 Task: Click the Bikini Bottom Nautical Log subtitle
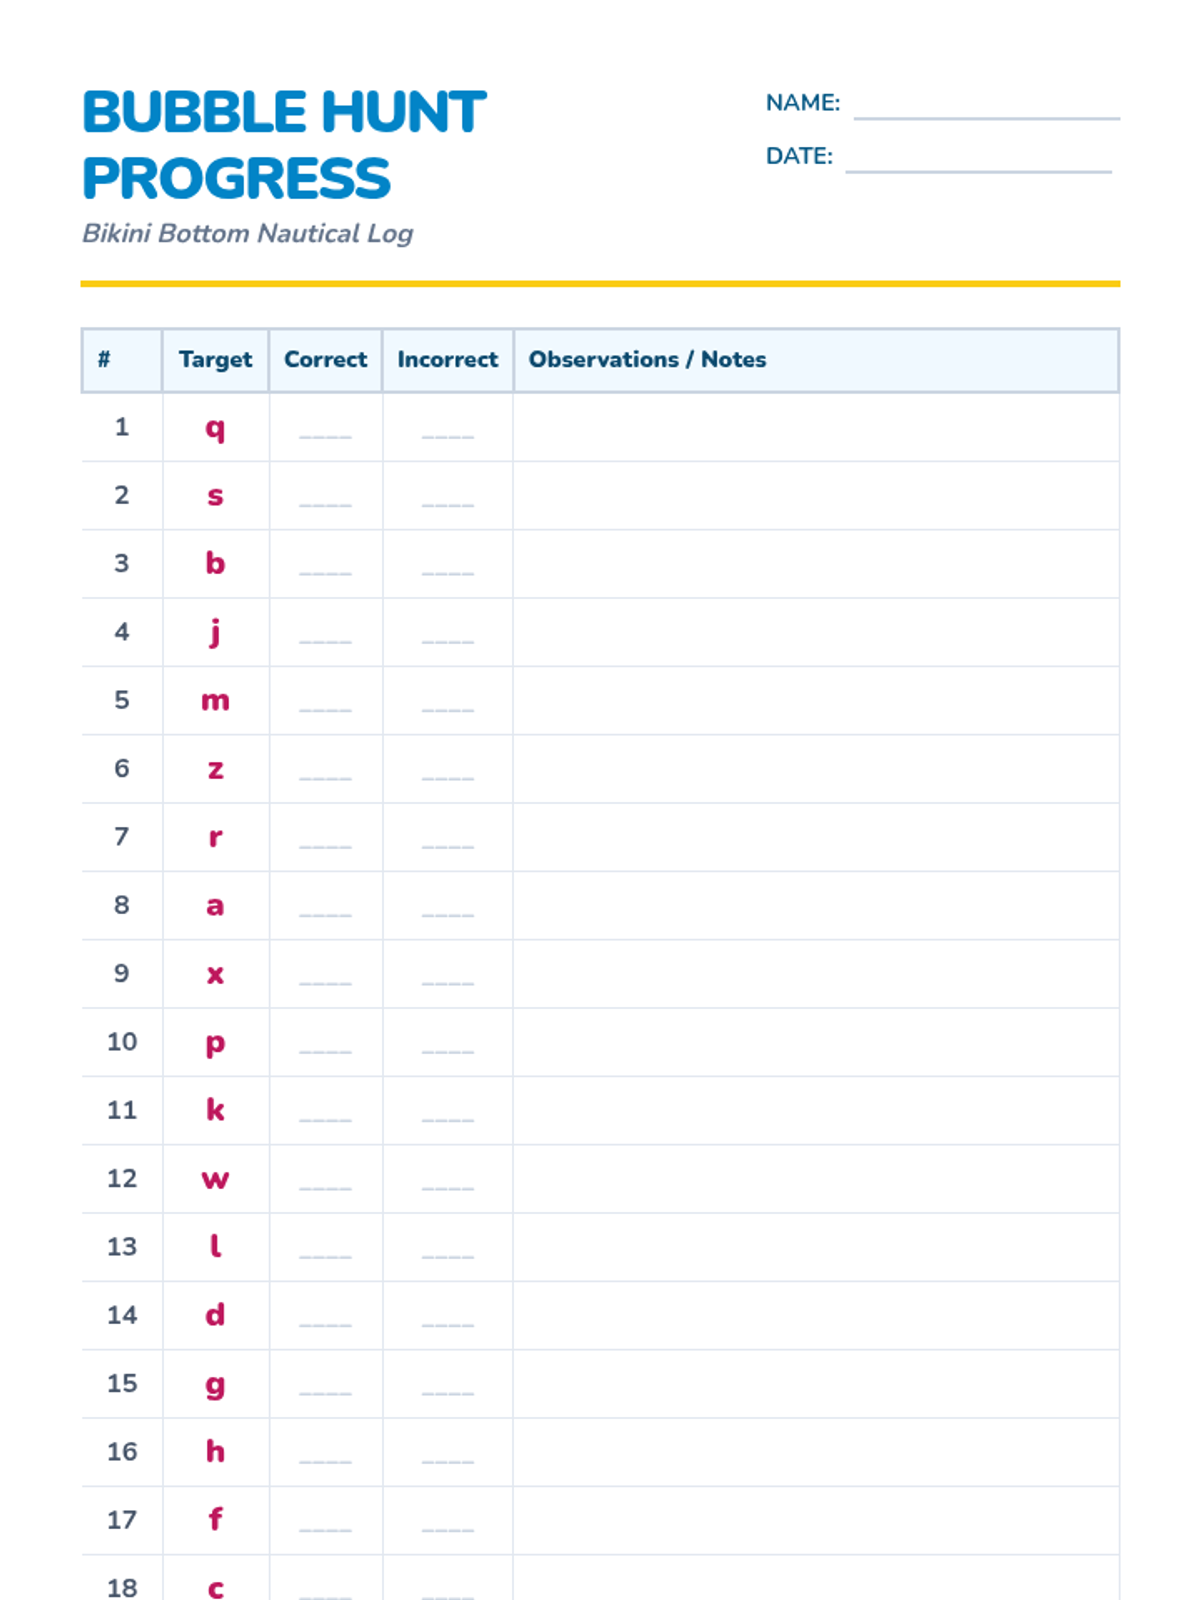click(247, 234)
